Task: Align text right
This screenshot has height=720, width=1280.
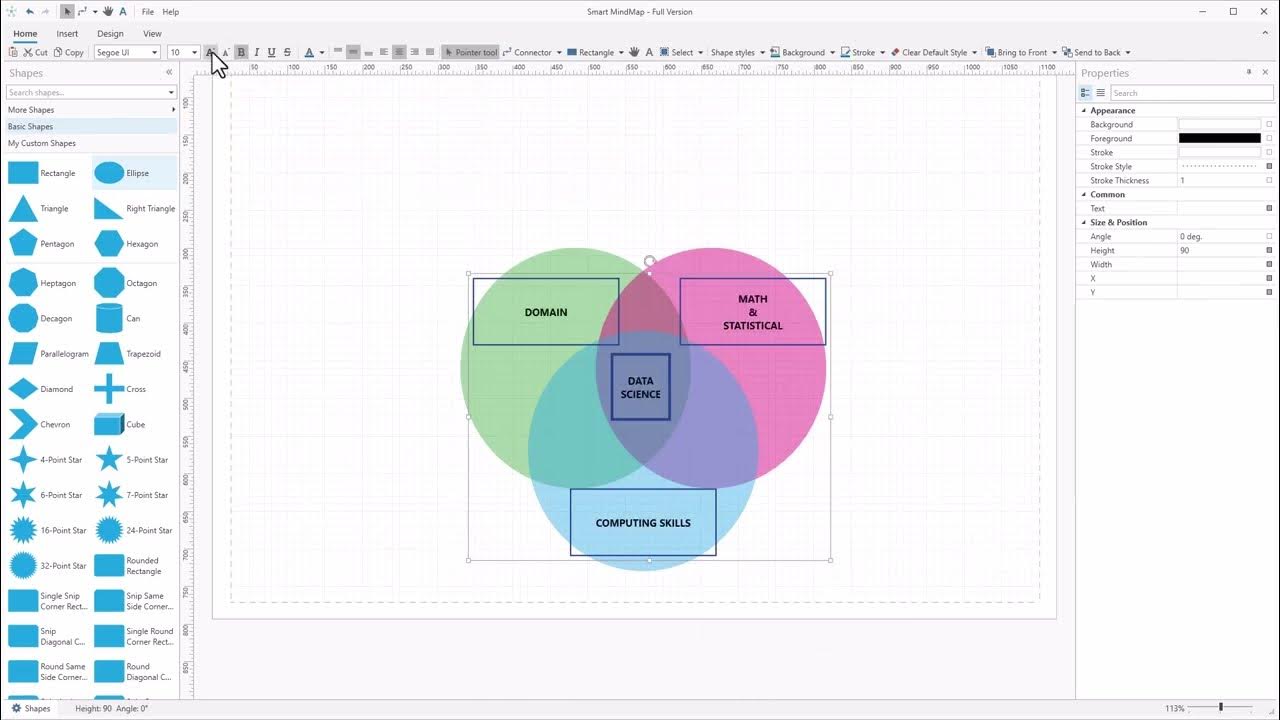Action: (x=414, y=52)
